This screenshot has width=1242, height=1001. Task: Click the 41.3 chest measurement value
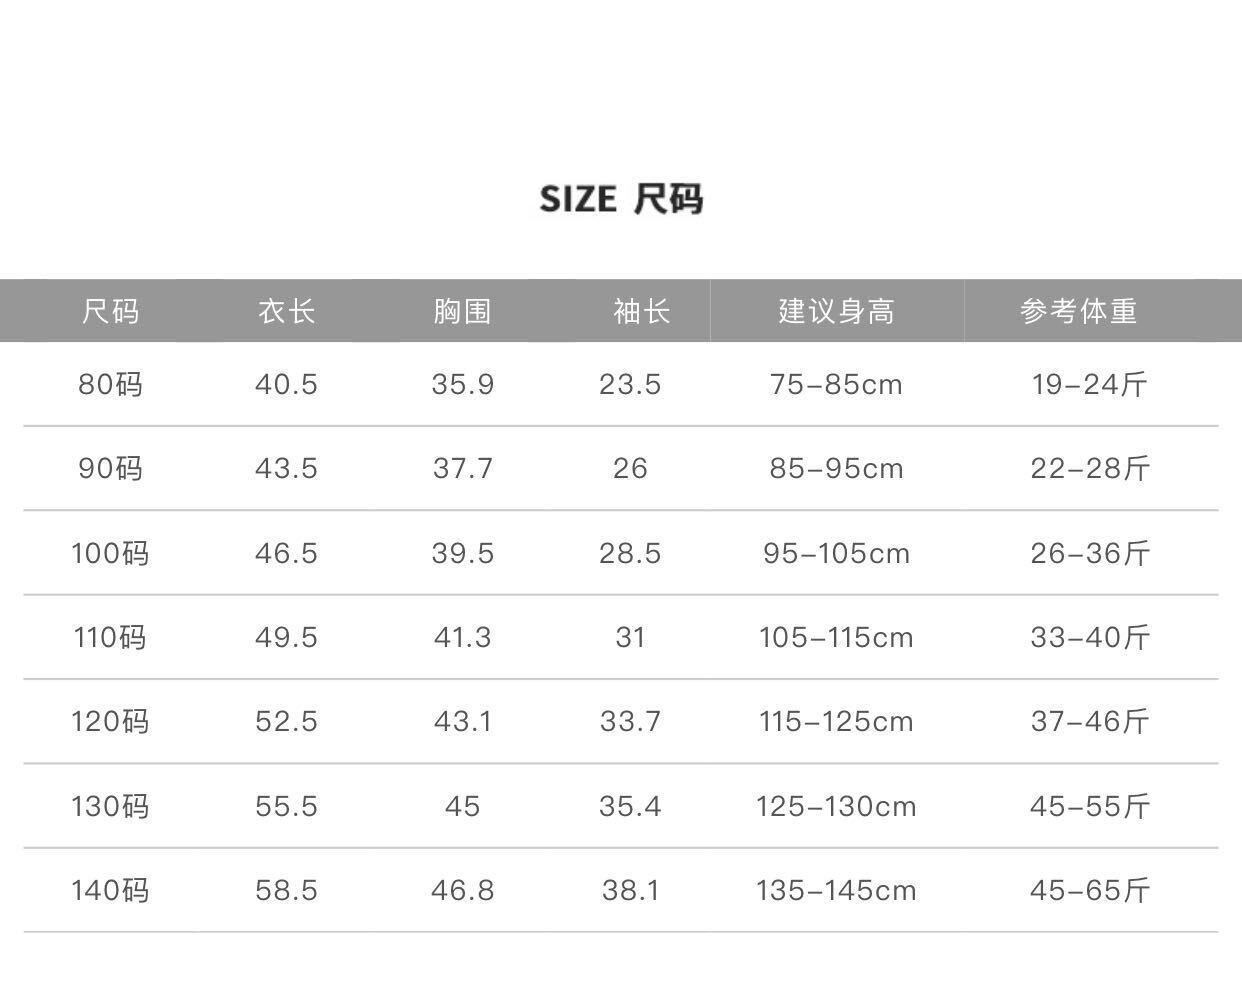tap(463, 637)
